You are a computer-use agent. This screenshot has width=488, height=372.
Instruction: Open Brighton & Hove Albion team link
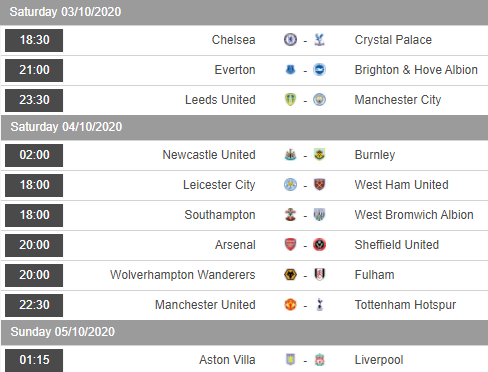pyautogui.click(x=416, y=70)
